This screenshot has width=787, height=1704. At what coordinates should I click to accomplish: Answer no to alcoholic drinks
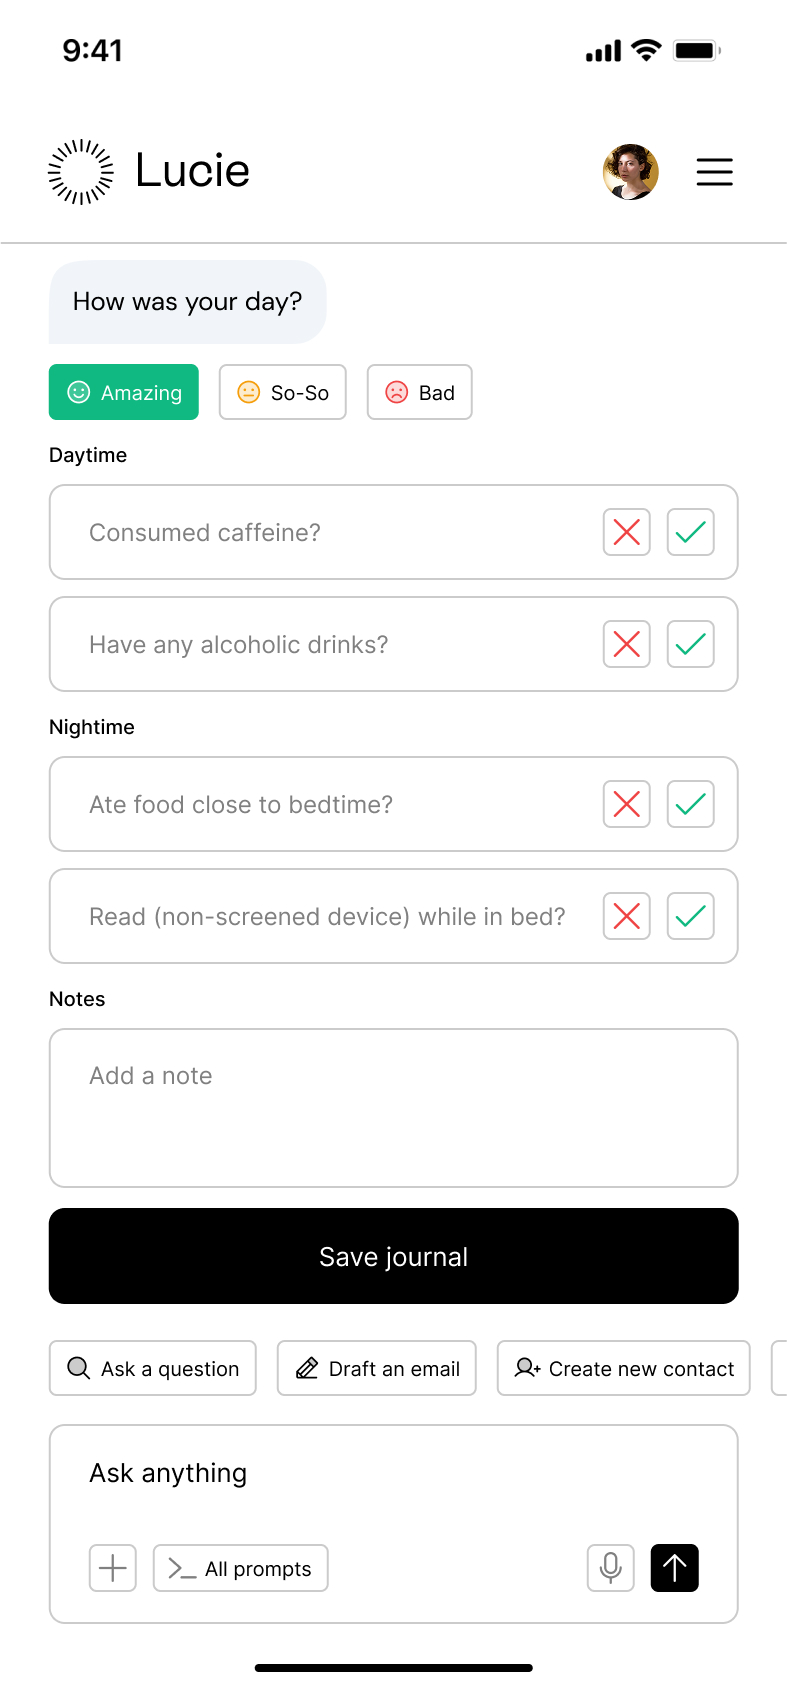(x=627, y=644)
